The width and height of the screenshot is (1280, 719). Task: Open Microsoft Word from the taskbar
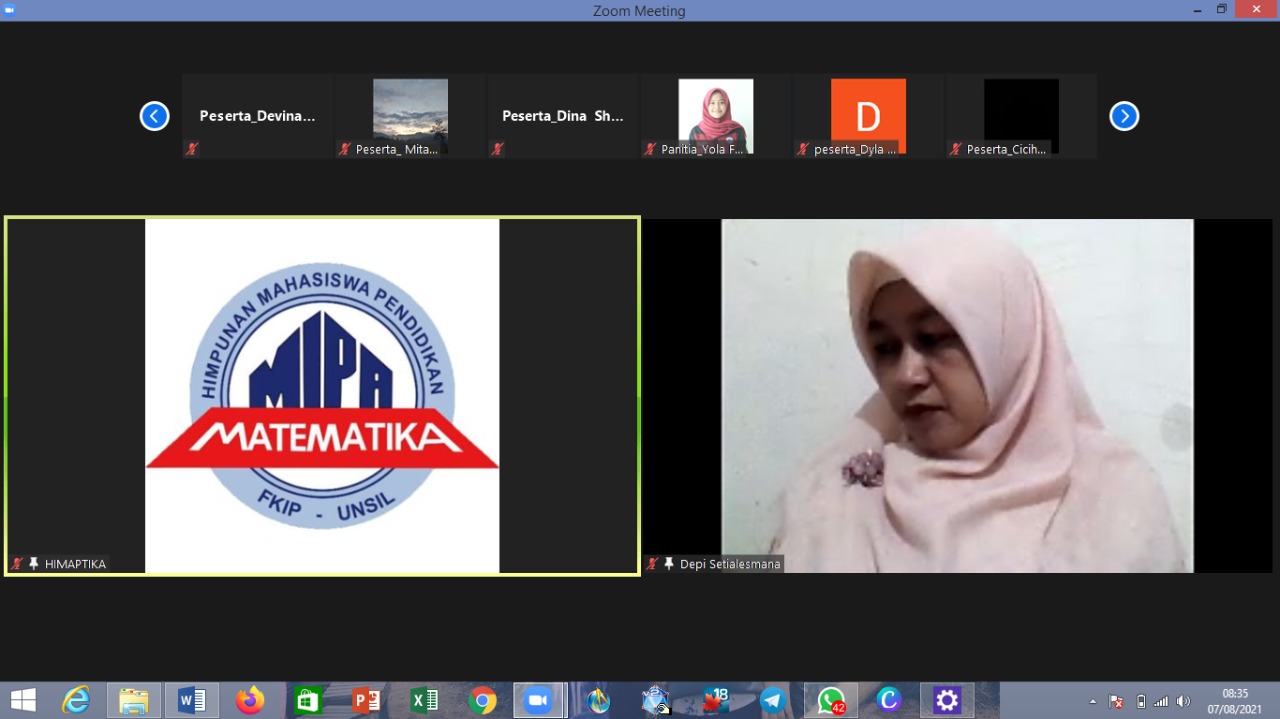[x=192, y=700]
